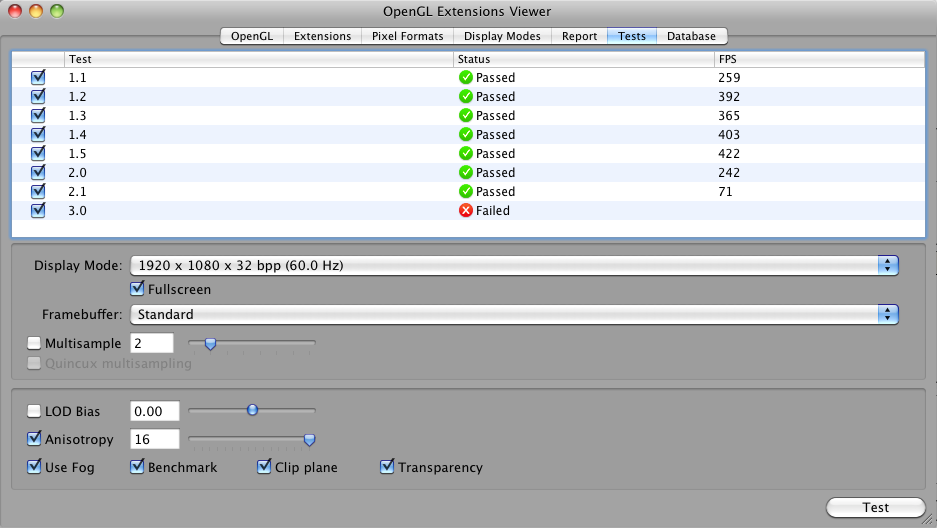Click the green Passed icon for test 1.5

pyautogui.click(x=466, y=154)
